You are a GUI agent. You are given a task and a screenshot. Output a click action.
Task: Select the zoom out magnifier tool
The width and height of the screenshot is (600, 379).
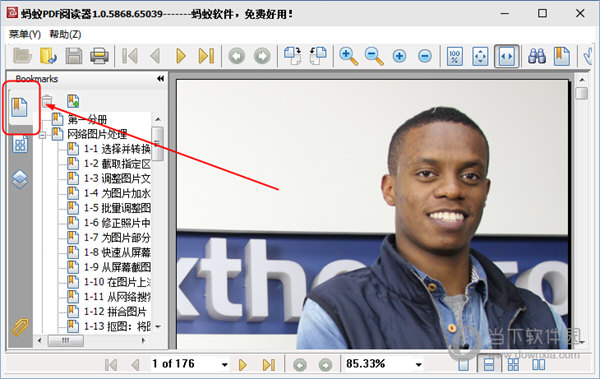click(374, 56)
